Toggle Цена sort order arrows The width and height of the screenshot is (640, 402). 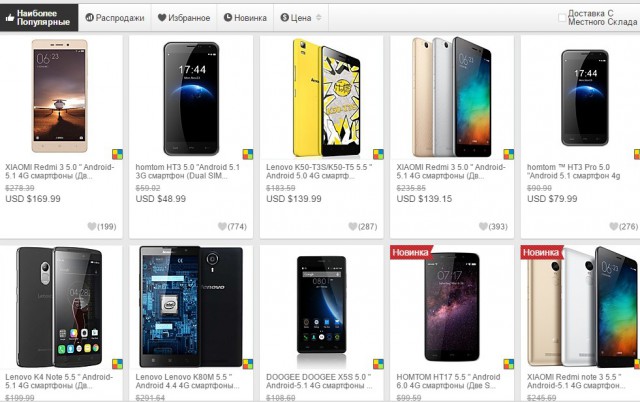(319, 18)
